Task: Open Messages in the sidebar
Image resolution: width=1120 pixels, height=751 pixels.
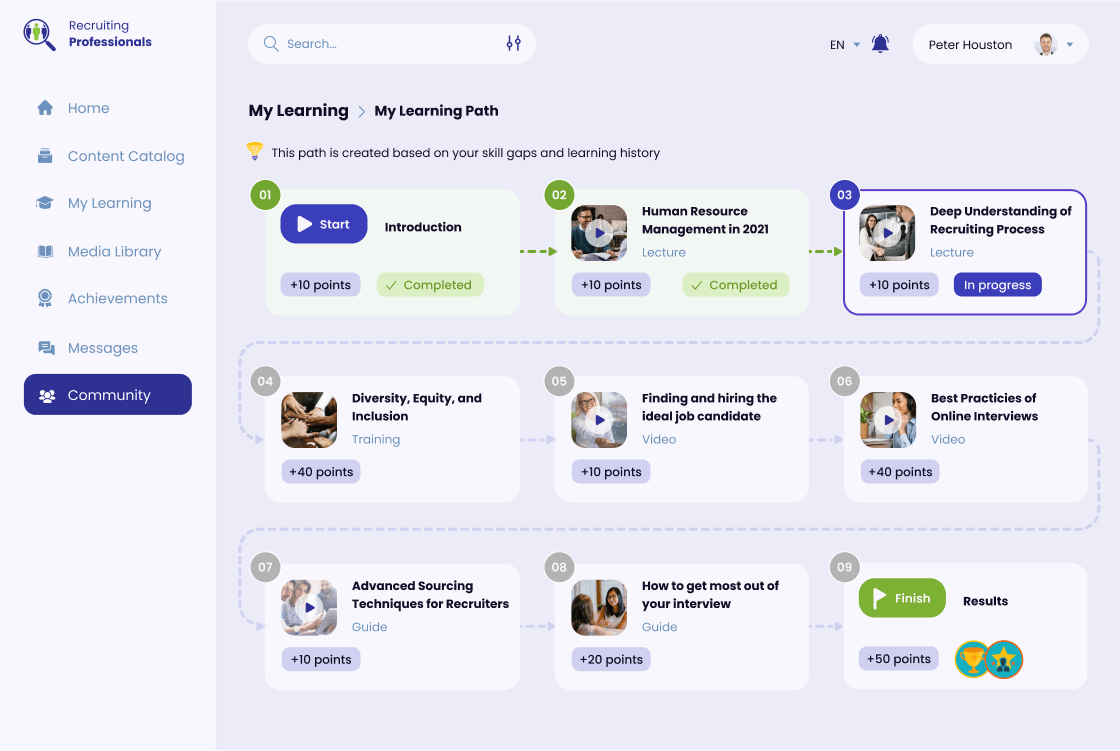Action: pos(102,348)
